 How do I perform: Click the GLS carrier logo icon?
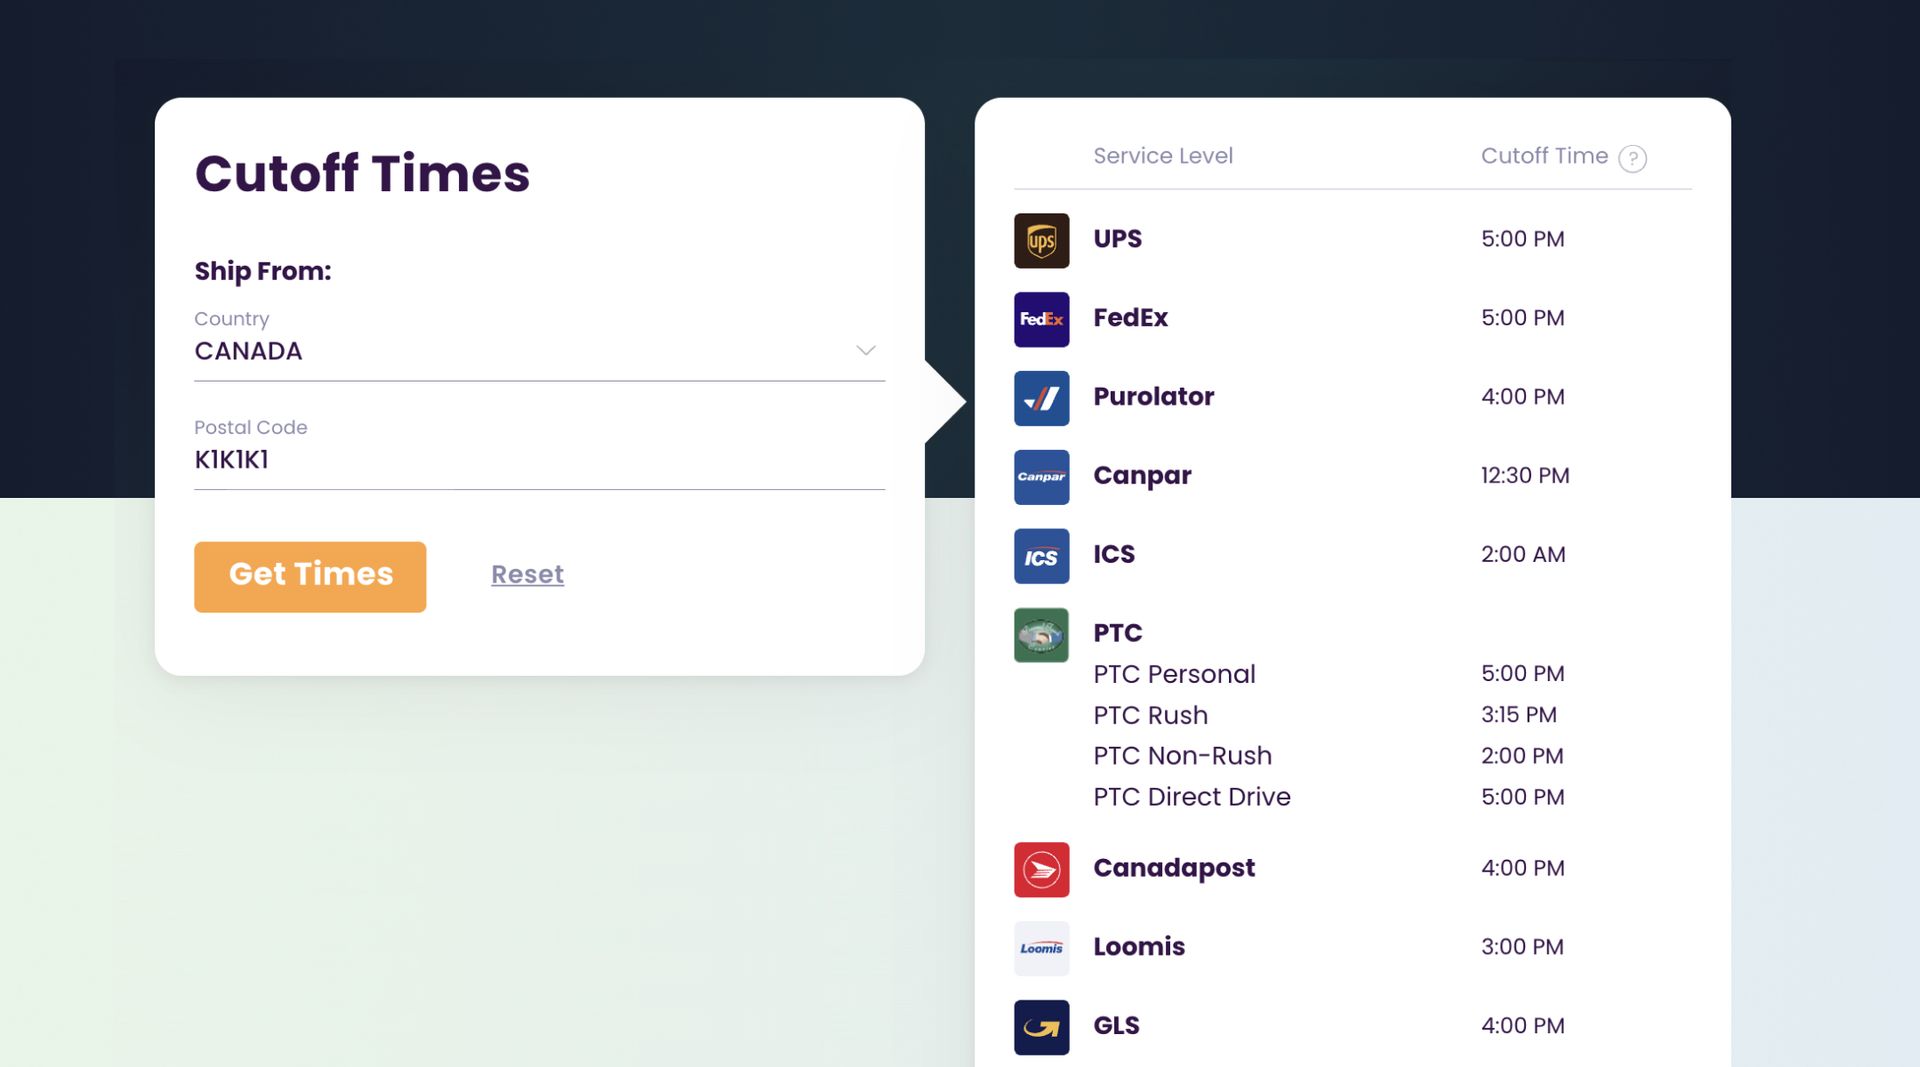[1041, 1027]
